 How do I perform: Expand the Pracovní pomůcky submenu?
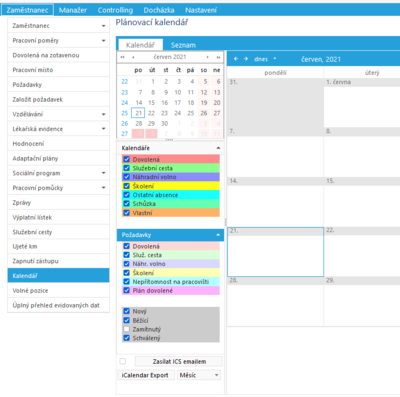click(x=104, y=188)
